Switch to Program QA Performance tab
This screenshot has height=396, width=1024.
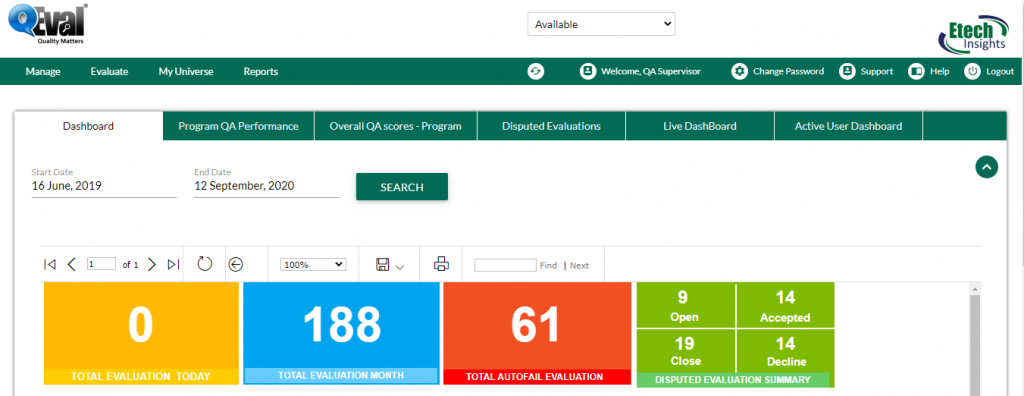tap(238, 126)
